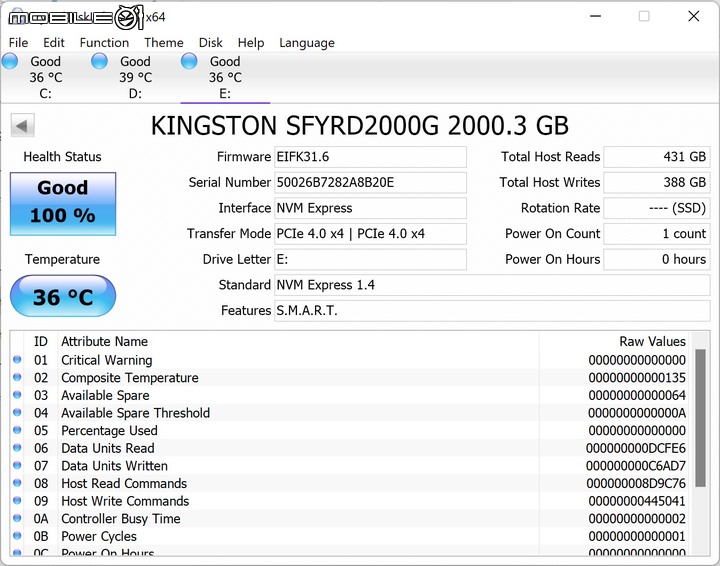
Task: Open the File menu
Action: (x=18, y=43)
